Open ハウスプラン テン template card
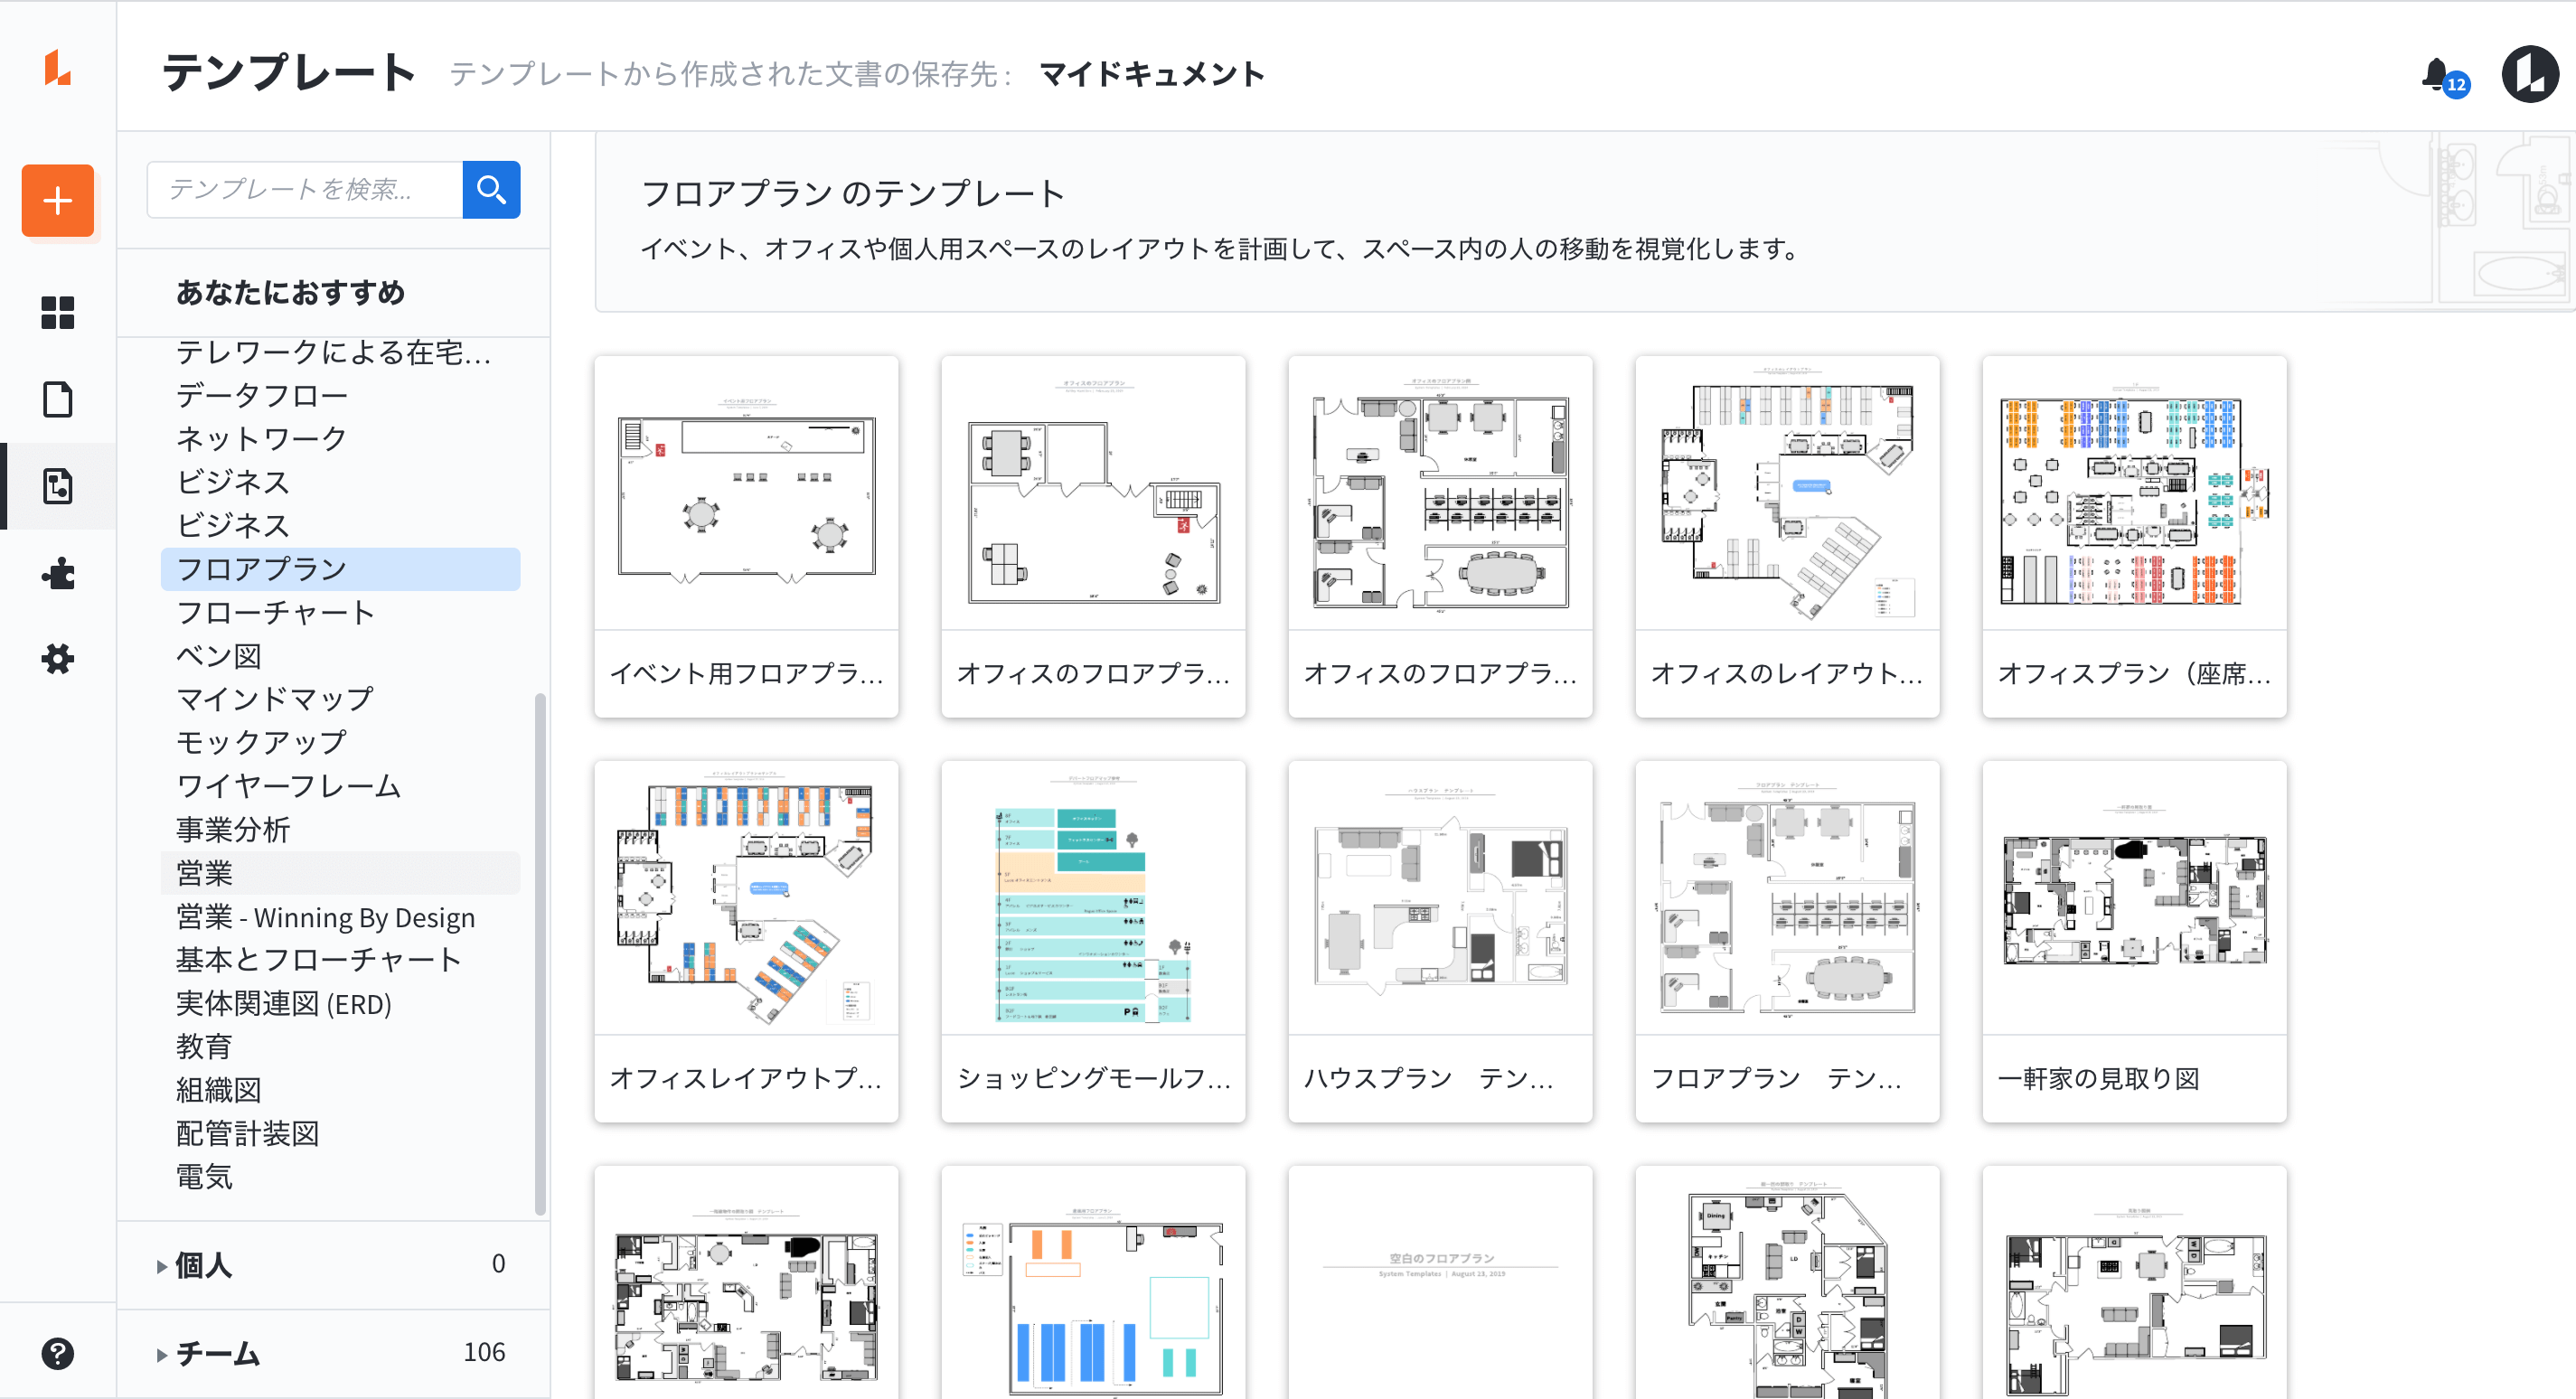Viewport: 2576px width, 1399px height. point(1440,941)
